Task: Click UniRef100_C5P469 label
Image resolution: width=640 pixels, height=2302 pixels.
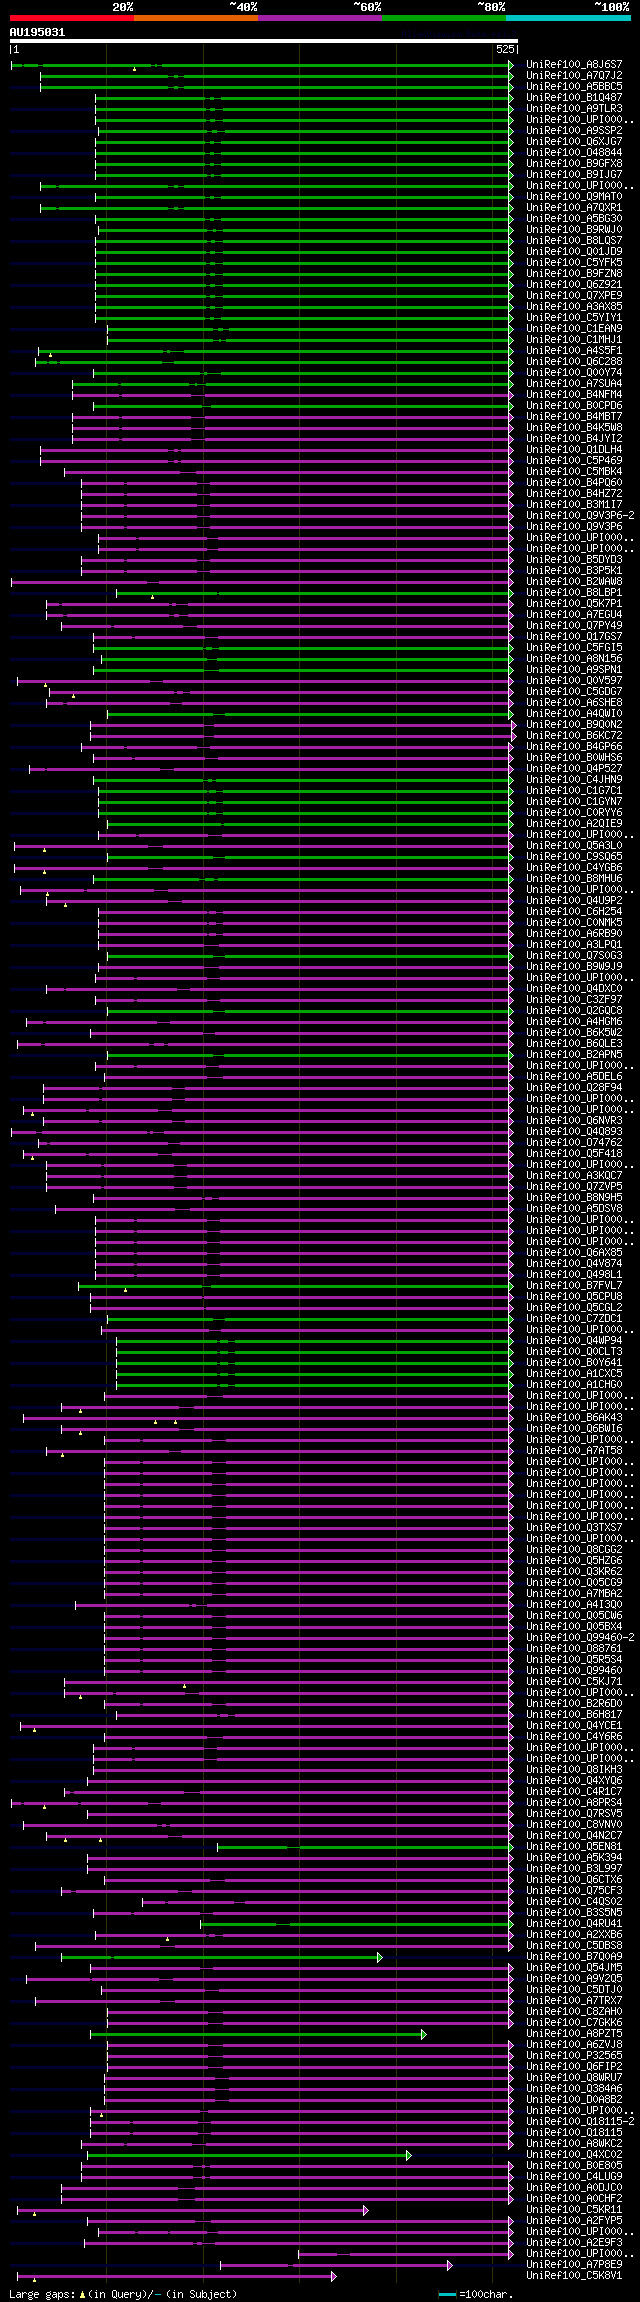Action: (x=574, y=461)
